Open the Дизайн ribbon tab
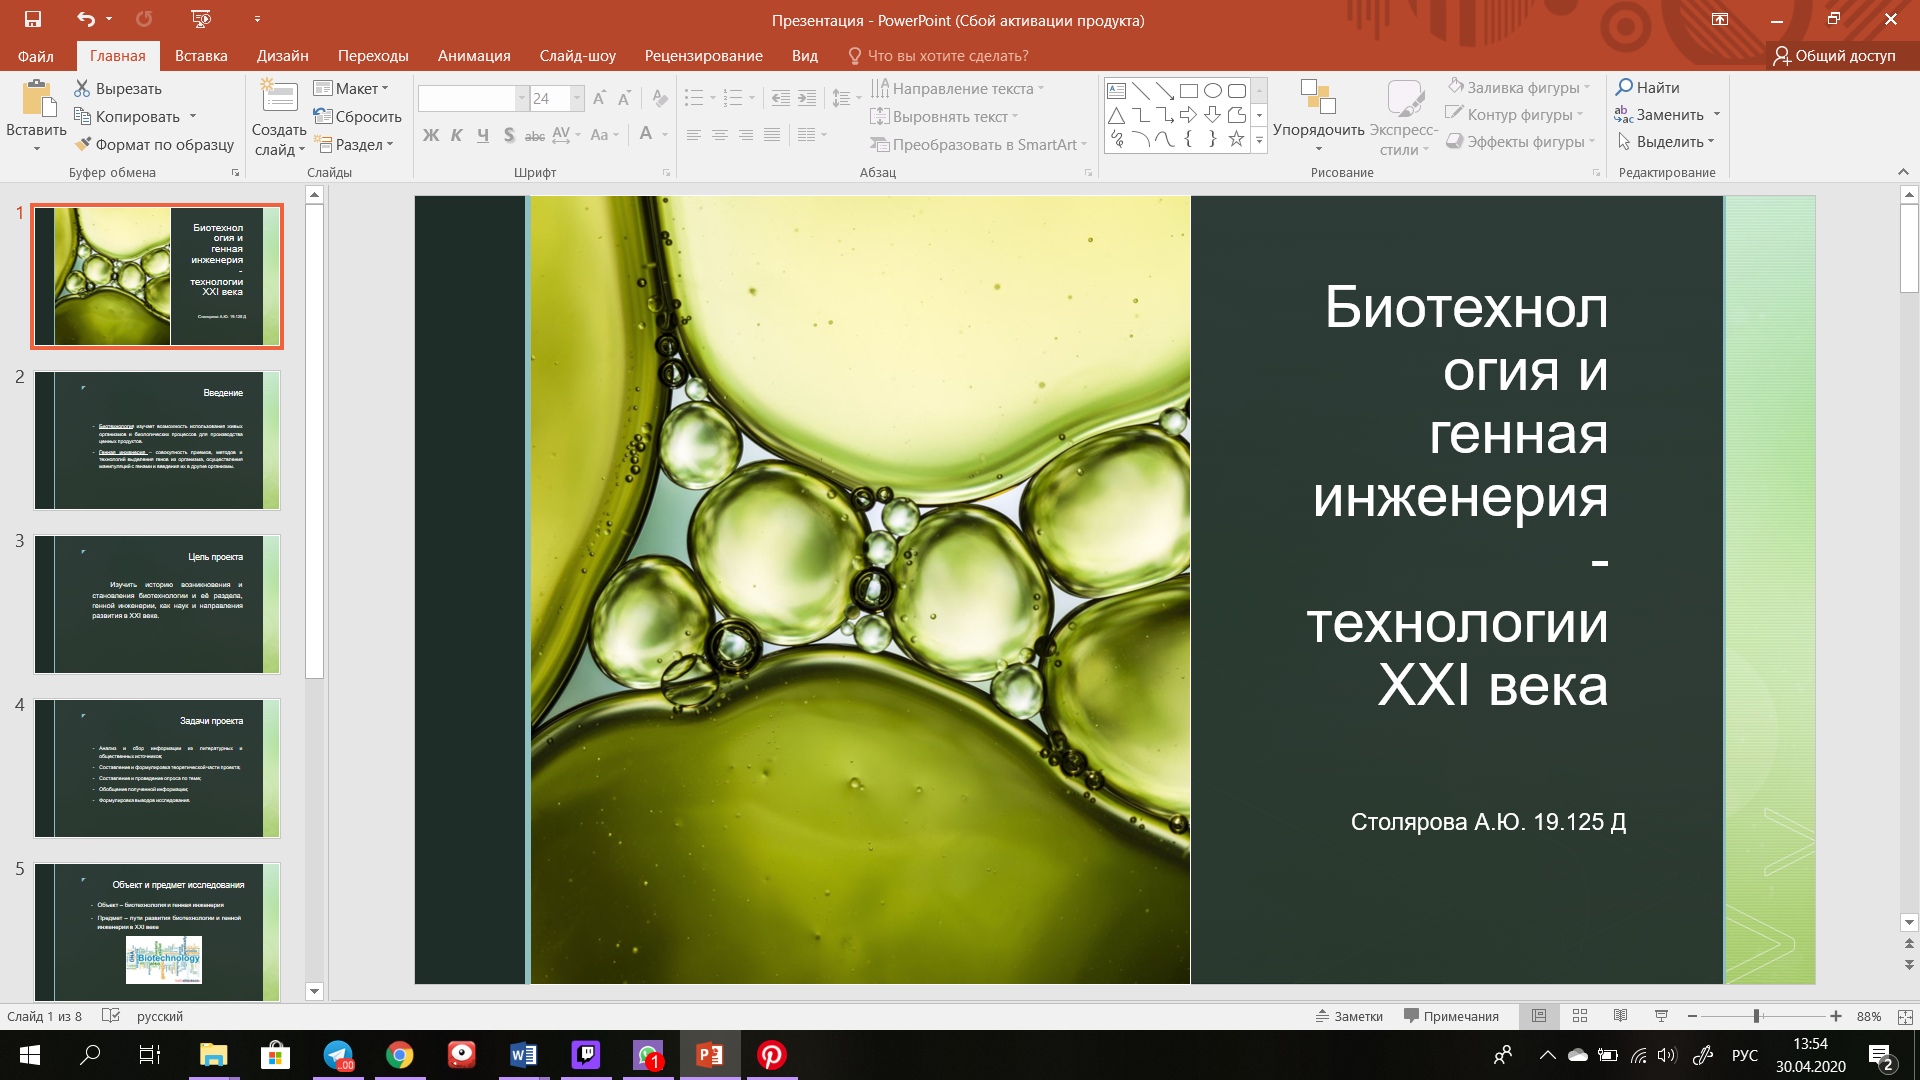The height and width of the screenshot is (1080, 1920). tap(282, 56)
